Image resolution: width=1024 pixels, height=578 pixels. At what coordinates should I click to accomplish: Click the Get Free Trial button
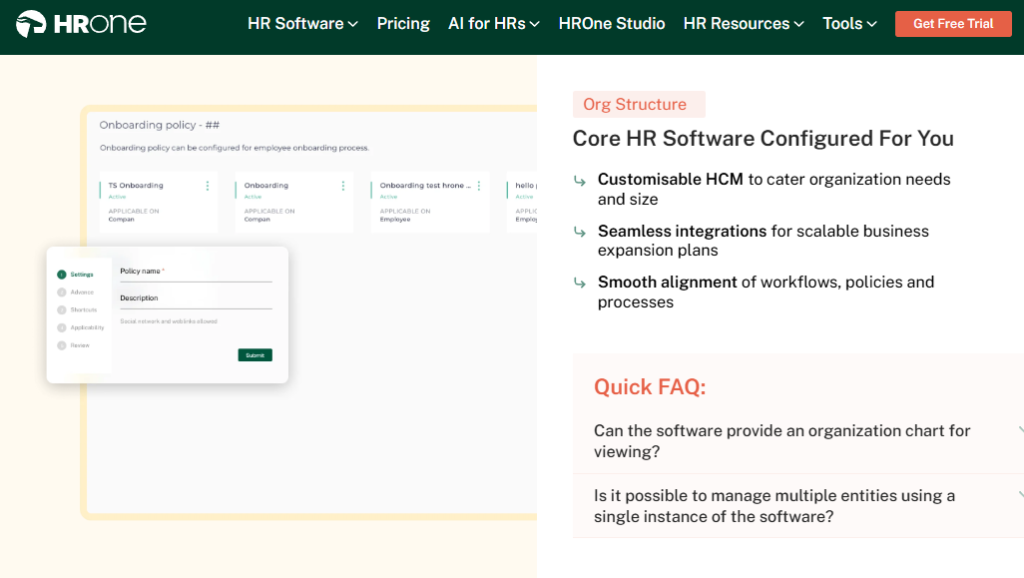coord(953,24)
